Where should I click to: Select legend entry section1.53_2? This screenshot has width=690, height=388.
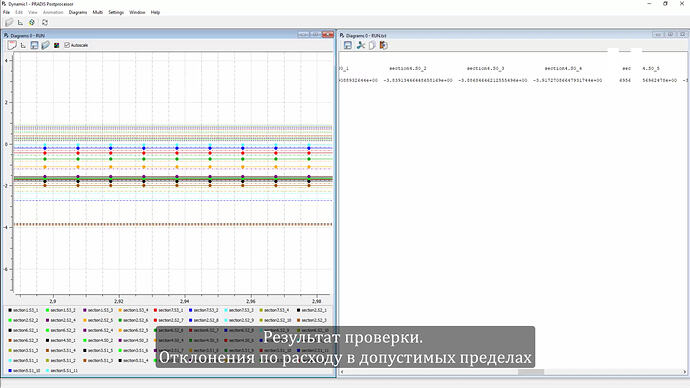pyautogui.click(x=62, y=310)
